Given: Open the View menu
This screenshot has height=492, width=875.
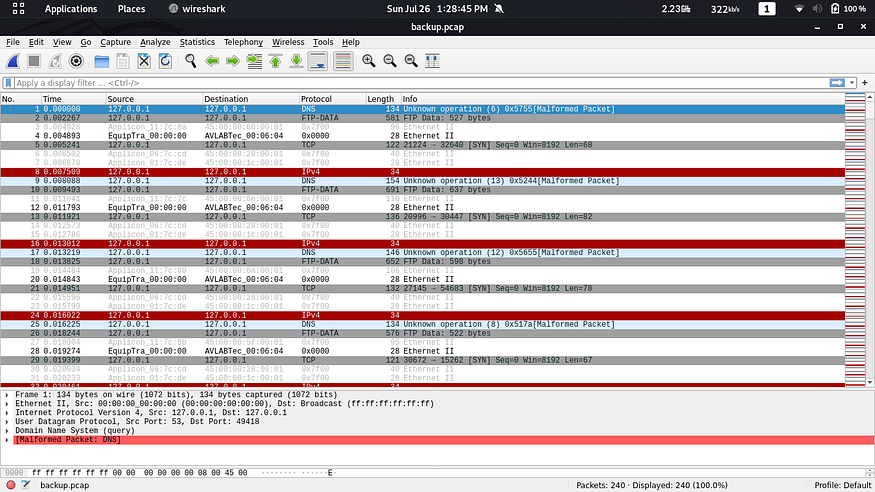Looking at the screenshot, I should point(62,42).
